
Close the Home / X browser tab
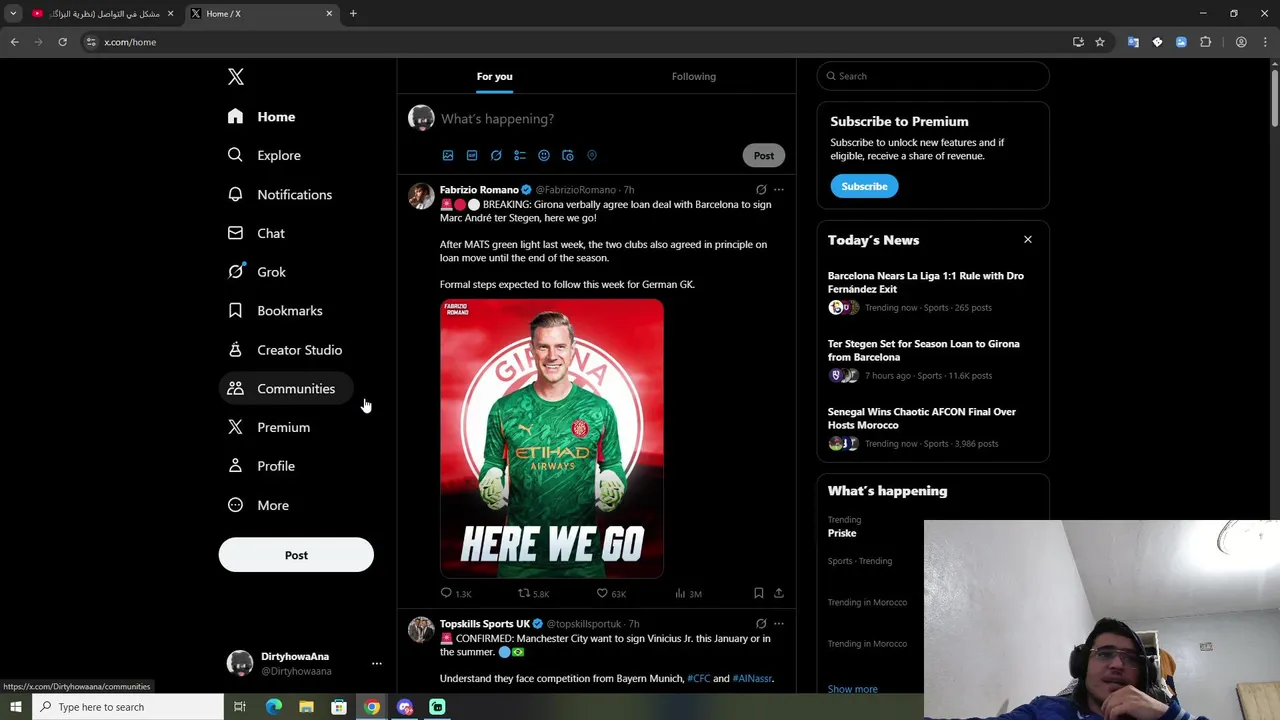pyautogui.click(x=329, y=14)
